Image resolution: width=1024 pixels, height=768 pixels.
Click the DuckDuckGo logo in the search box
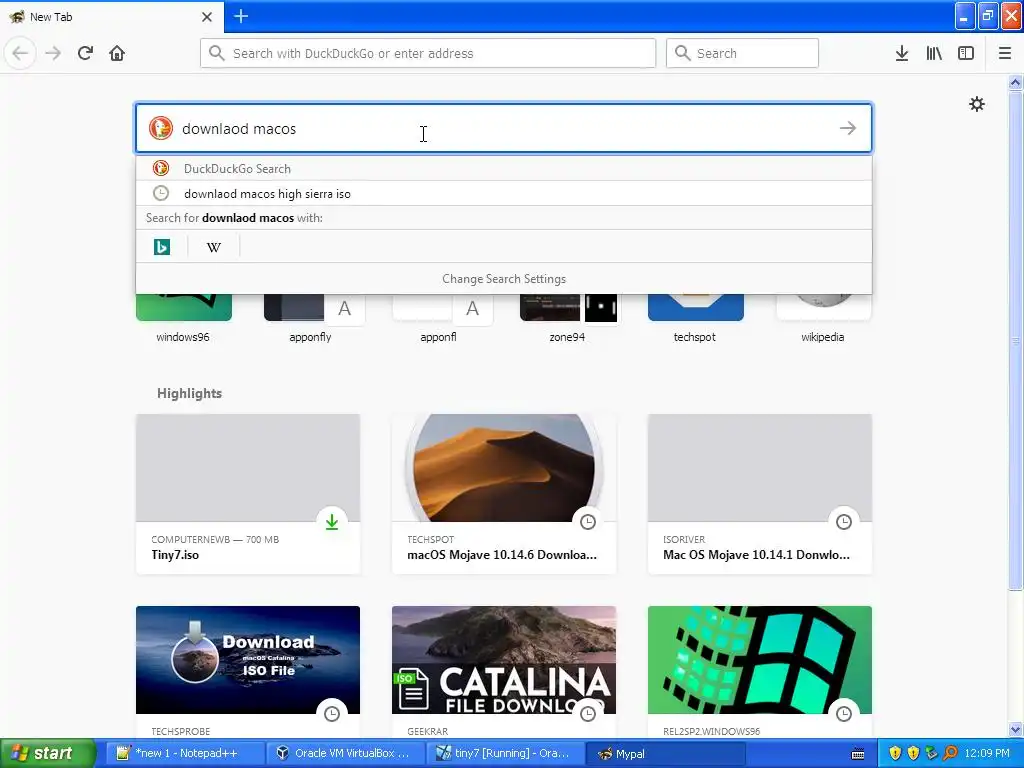[x=161, y=128]
